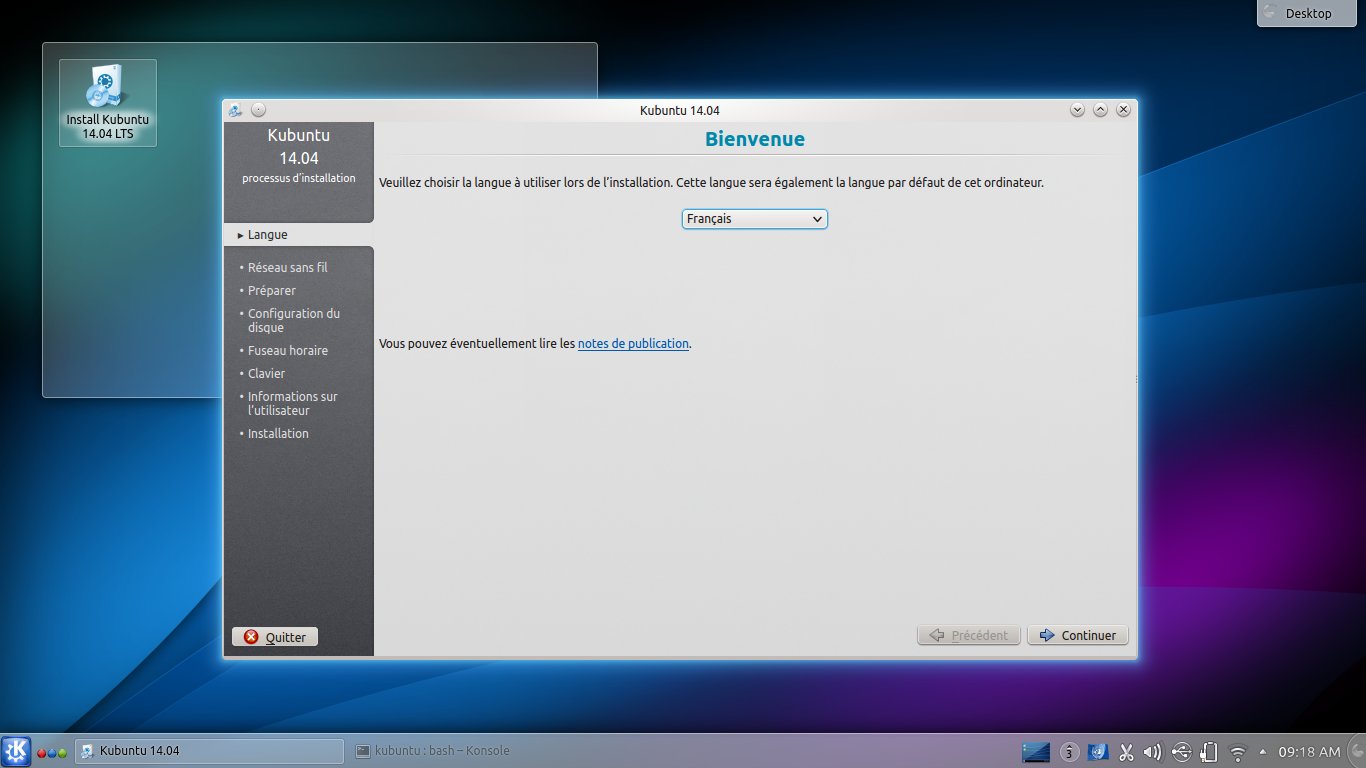The image size is (1366, 768).
Task: Switch to Kubuntu 14.04 taskbar entry
Action: coord(210,751)
